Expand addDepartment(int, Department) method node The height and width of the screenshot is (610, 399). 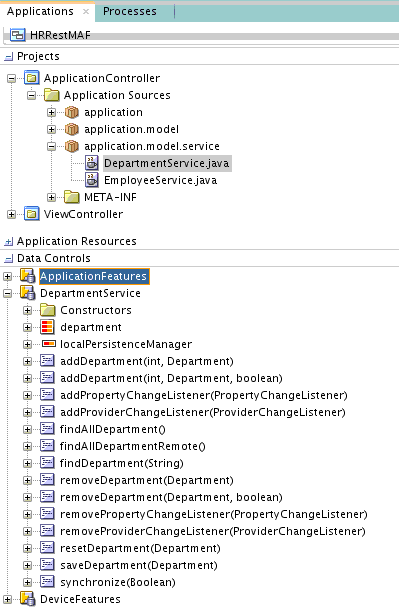pos(27,361)
